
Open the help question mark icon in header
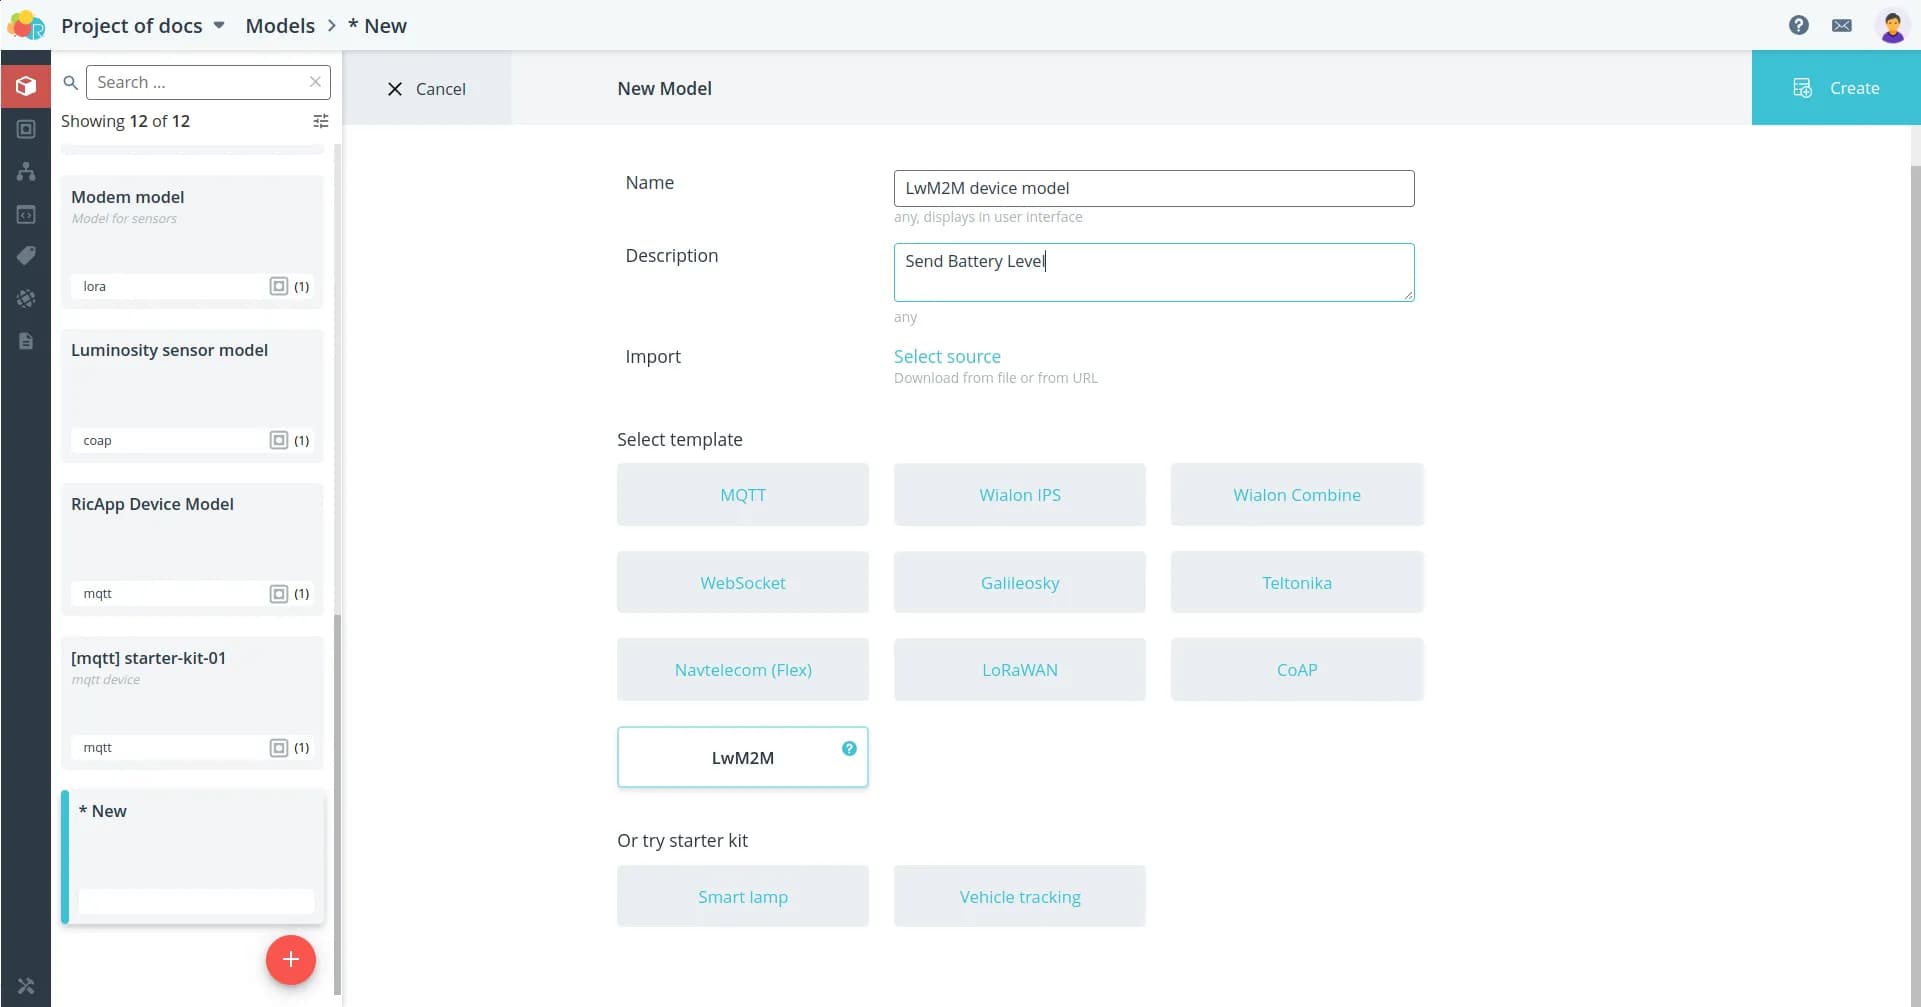pos(1798,26)
